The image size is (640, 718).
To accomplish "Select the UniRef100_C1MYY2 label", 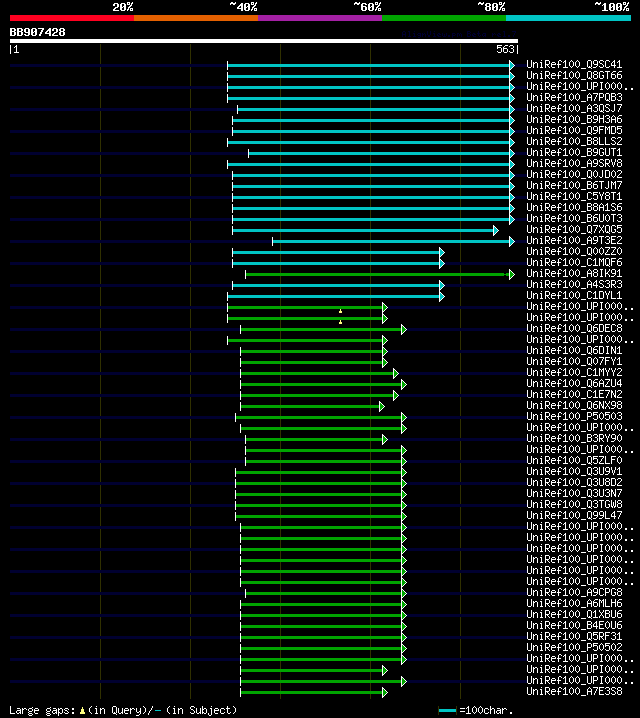I will [574, 372].
